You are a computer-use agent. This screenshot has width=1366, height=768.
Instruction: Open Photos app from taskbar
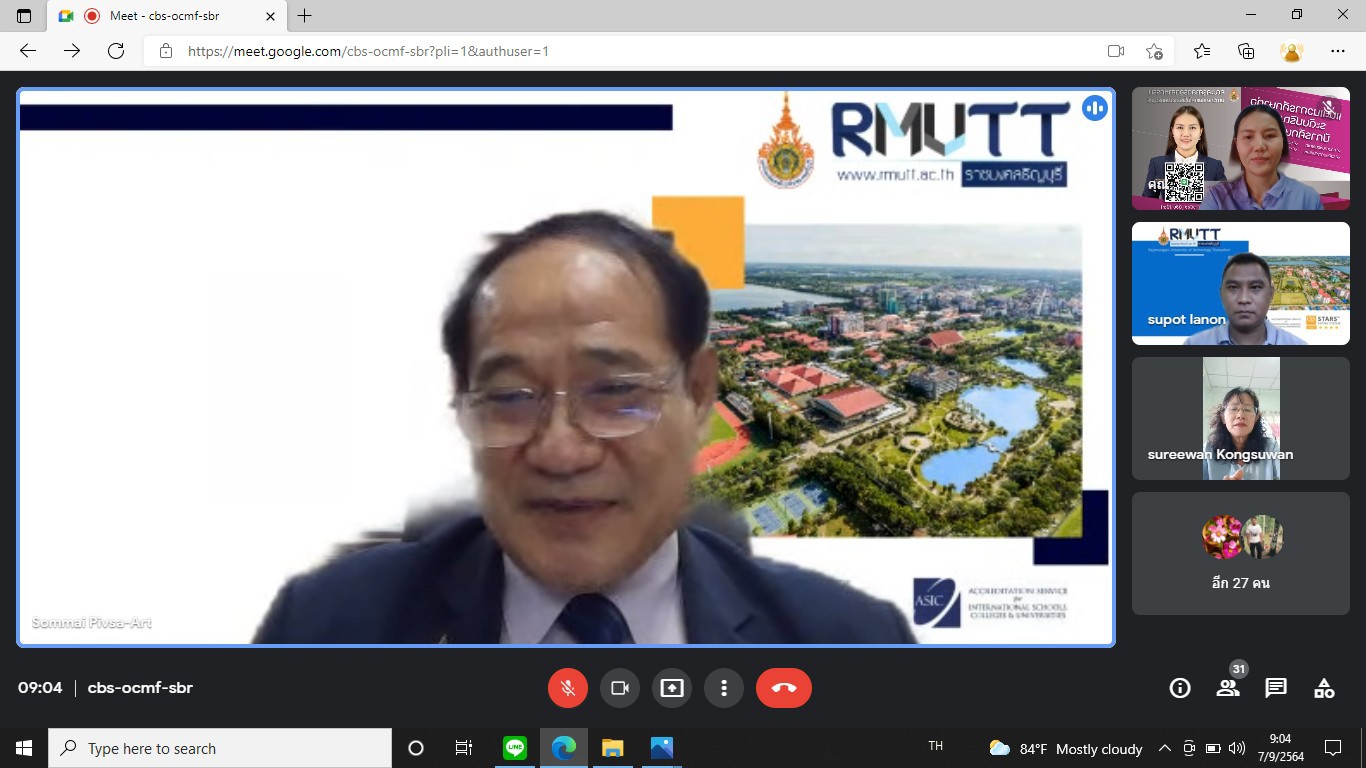coord(661,748)
